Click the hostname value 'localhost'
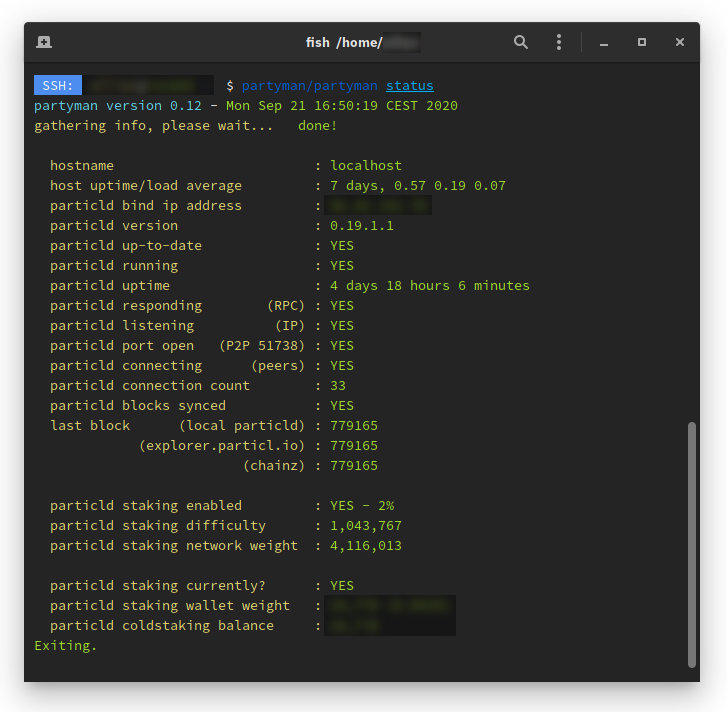Image resolution: width=727 pixels, height=712 pixels. coord(366,166)
